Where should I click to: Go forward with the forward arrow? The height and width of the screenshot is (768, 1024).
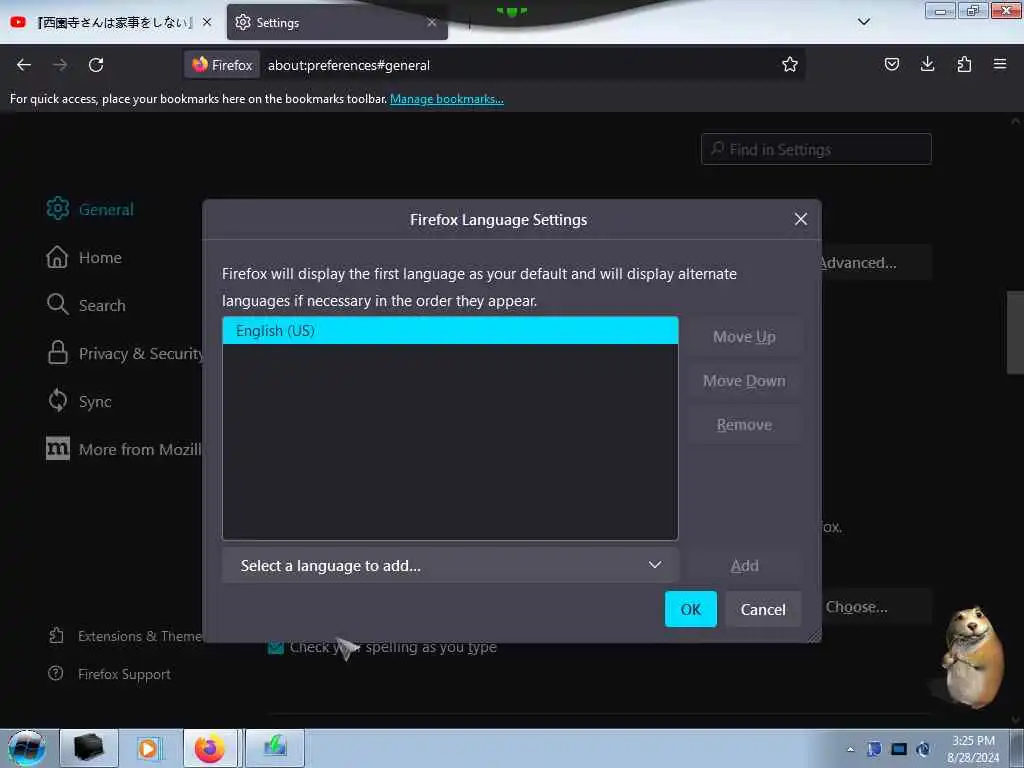[60, 65]
